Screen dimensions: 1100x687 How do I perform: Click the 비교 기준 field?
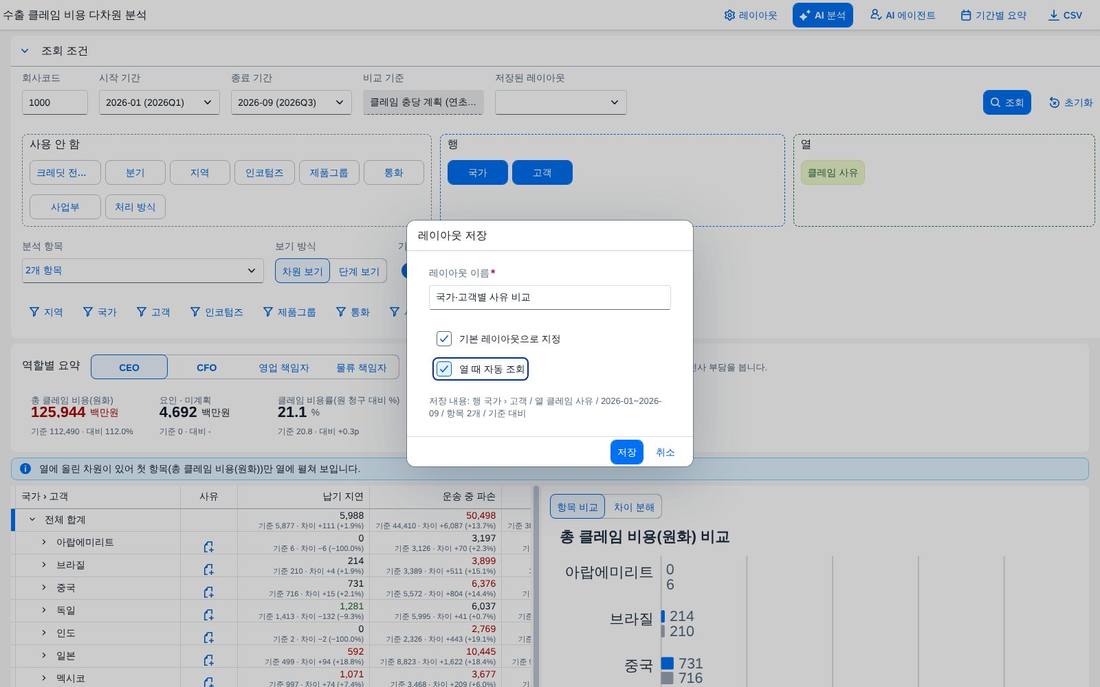click(424, 102)
